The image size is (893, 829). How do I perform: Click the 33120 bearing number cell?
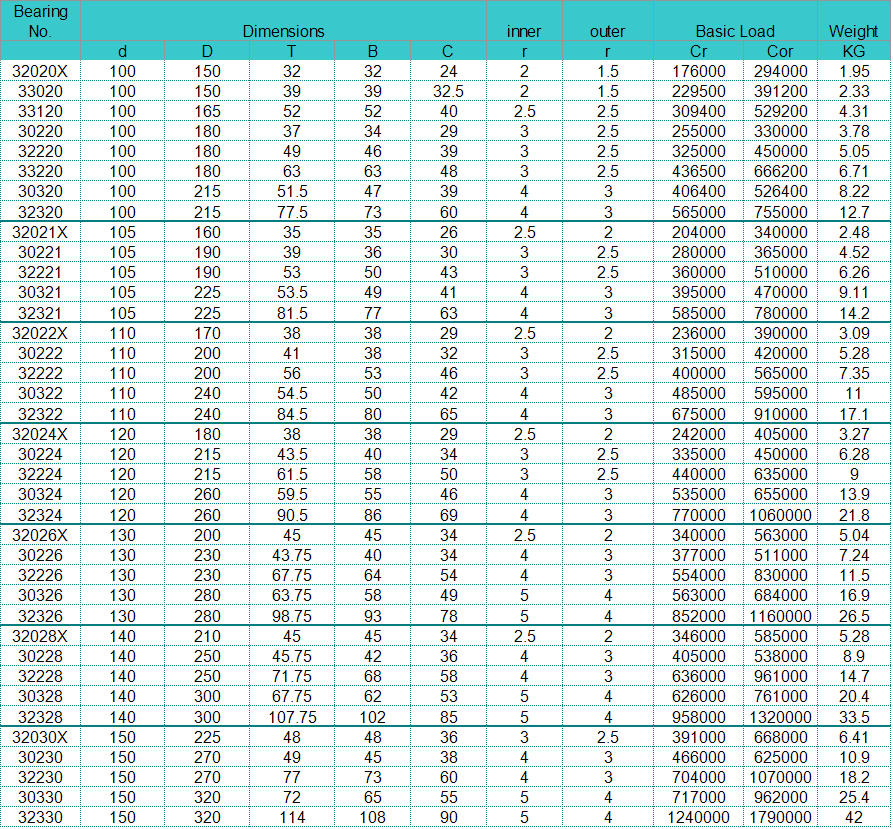tap(40, 111)
